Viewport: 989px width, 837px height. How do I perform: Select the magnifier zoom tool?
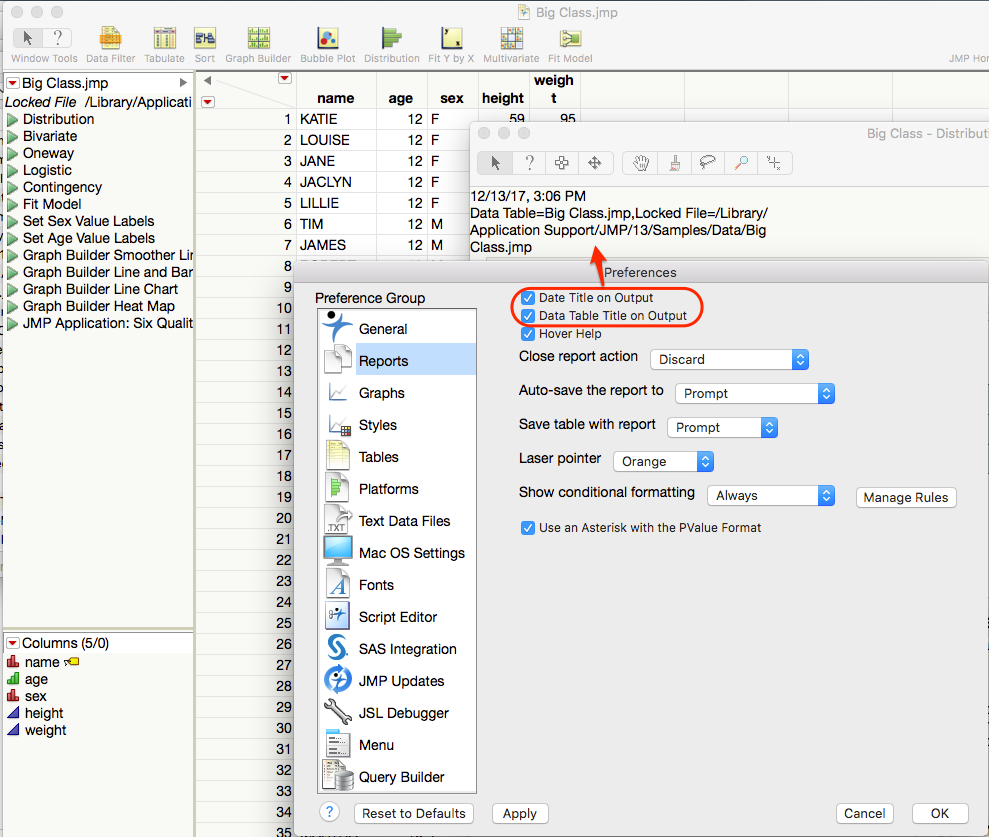point(741,163)
